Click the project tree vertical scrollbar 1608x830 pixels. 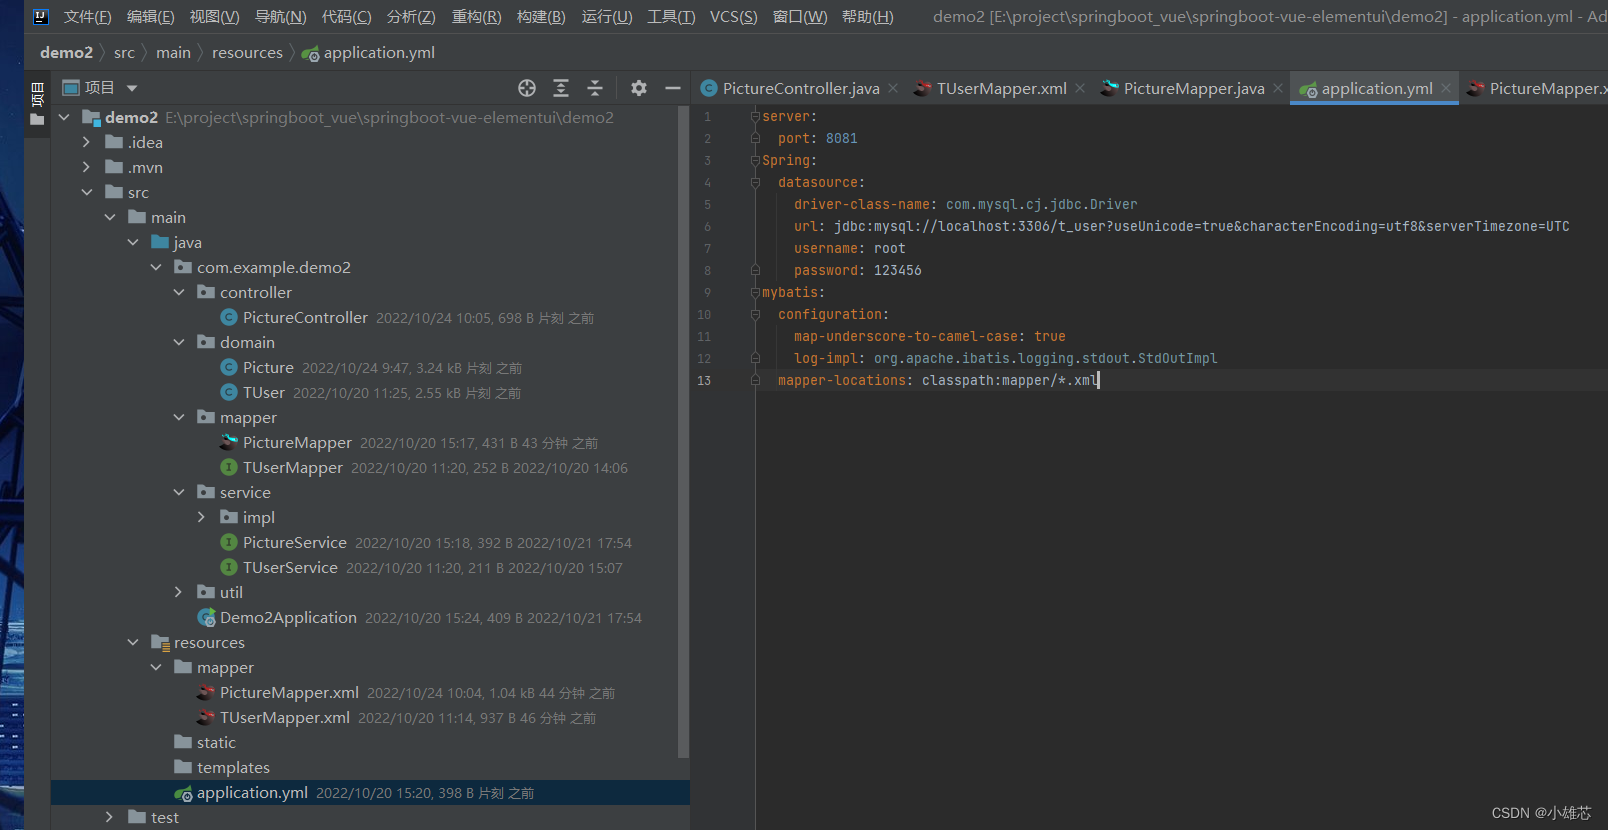click(684, 430)
